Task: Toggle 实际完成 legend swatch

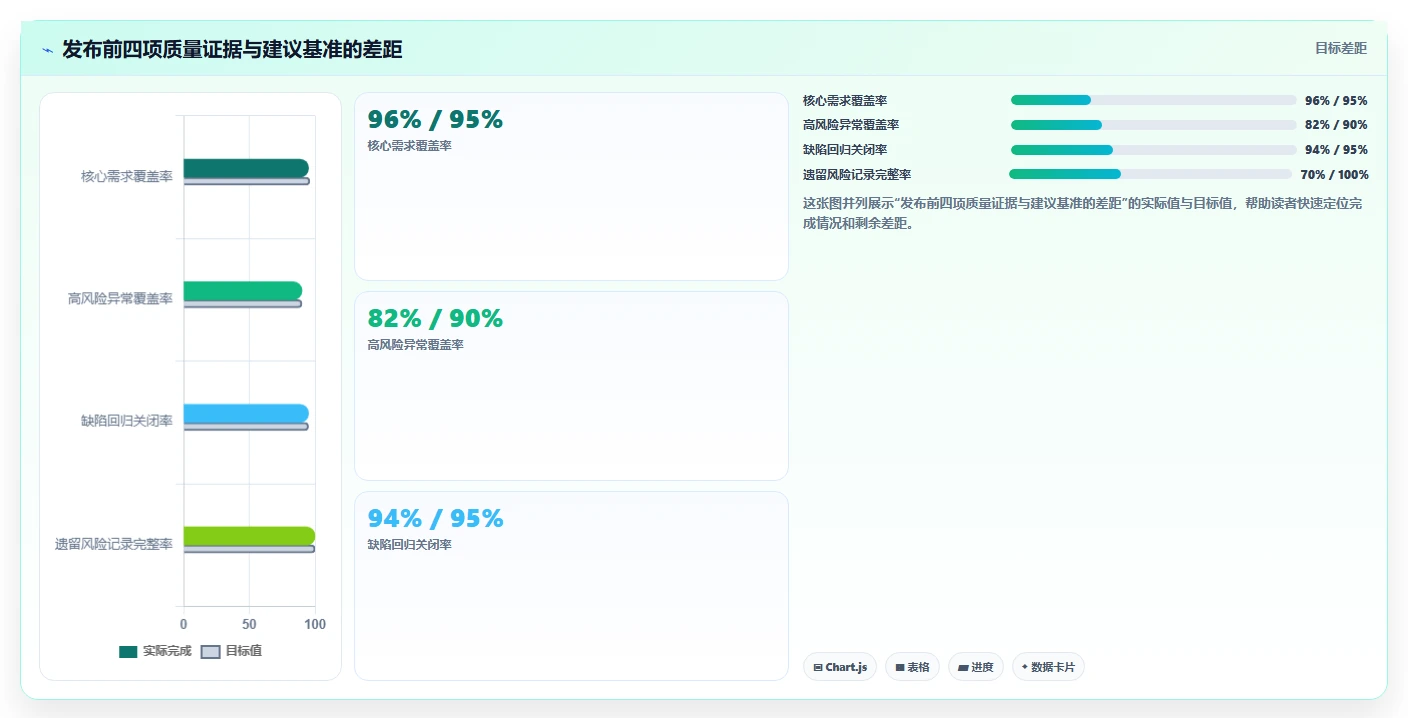Action: (x=128, y=652)
